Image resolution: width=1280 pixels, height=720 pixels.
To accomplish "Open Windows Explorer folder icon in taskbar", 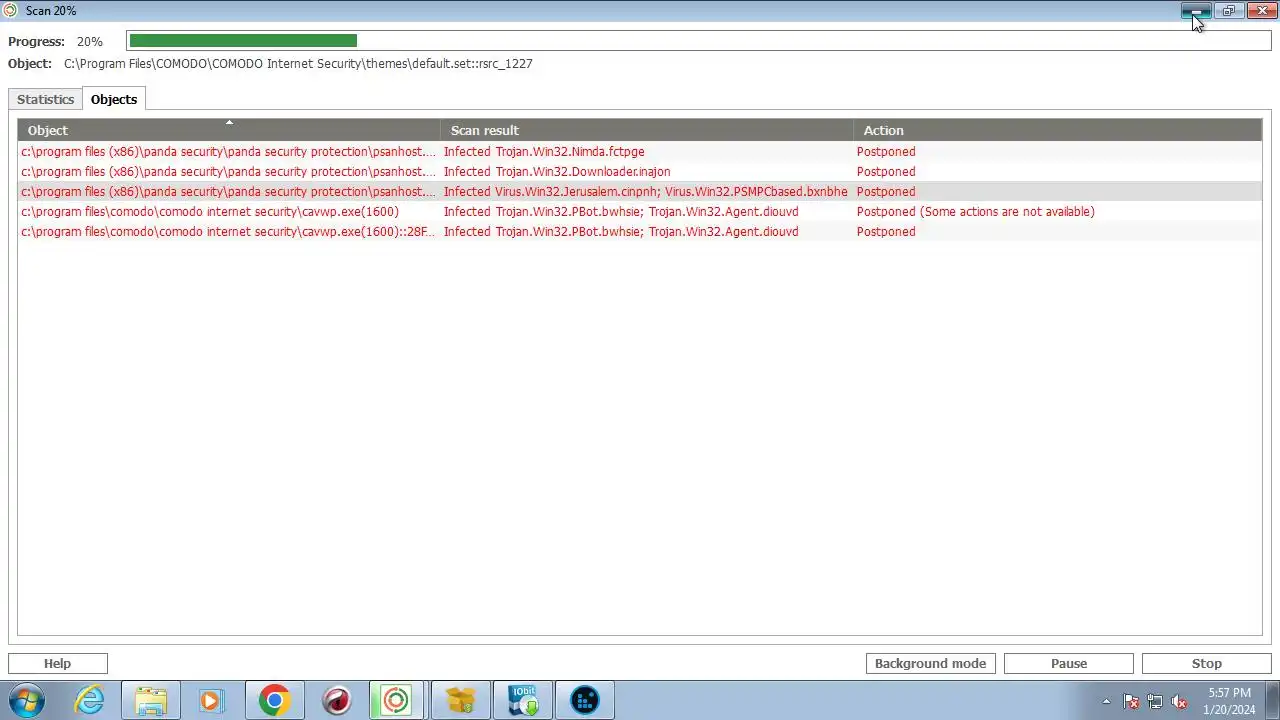I will point(151,700).
